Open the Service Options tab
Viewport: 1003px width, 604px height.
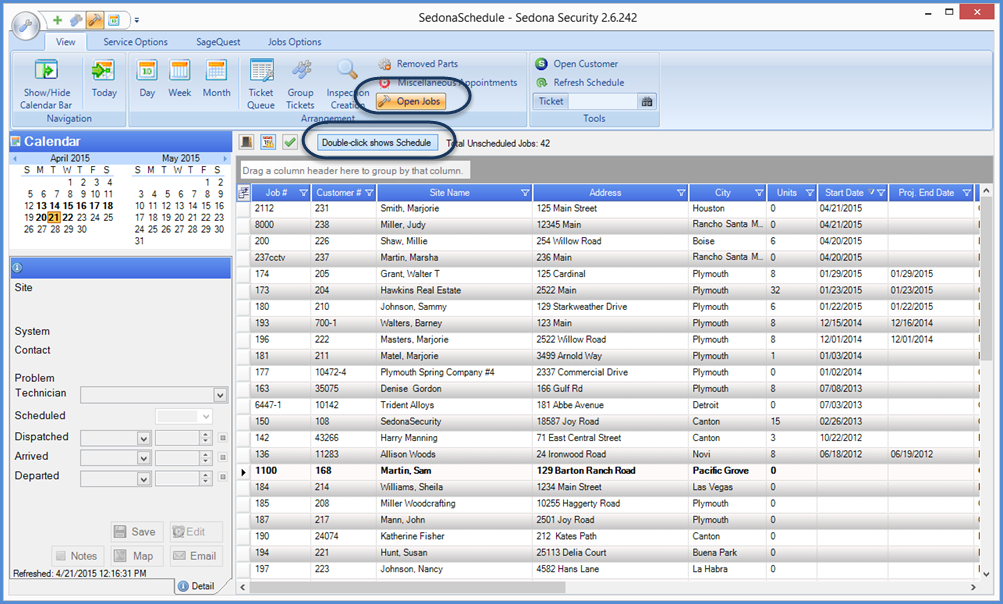pos(136,42)
